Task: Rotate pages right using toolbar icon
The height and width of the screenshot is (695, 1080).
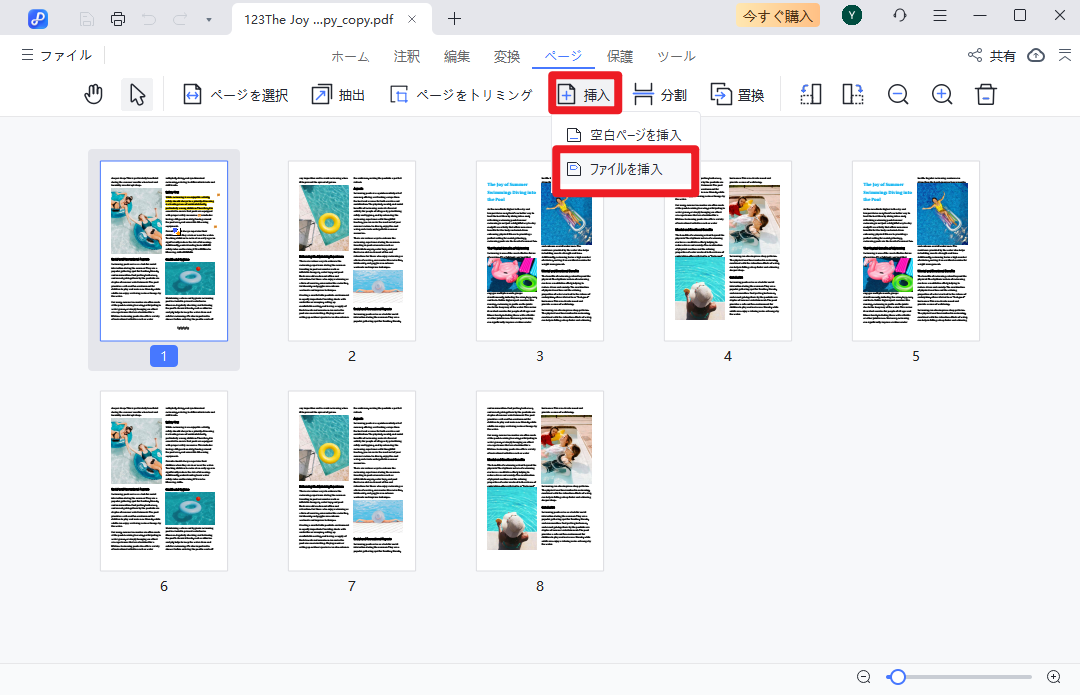Action: point(853,95)
